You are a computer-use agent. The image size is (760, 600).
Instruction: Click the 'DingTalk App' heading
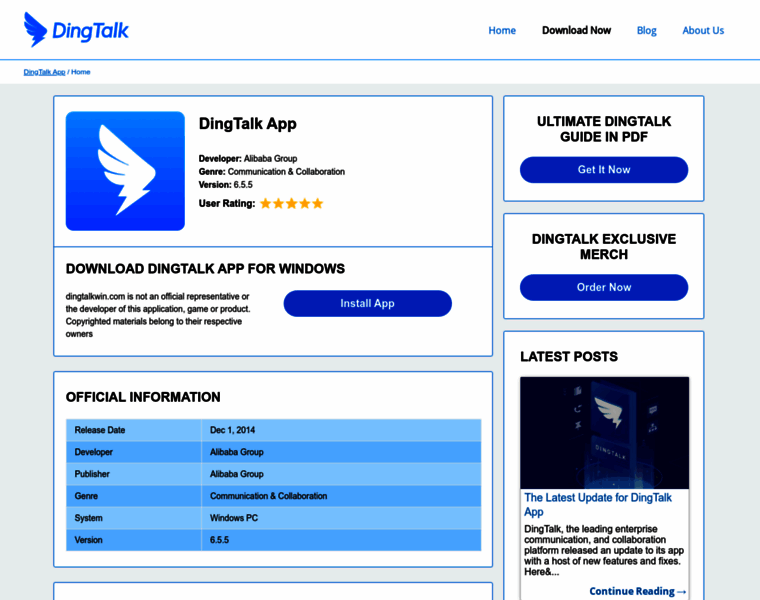248,124
